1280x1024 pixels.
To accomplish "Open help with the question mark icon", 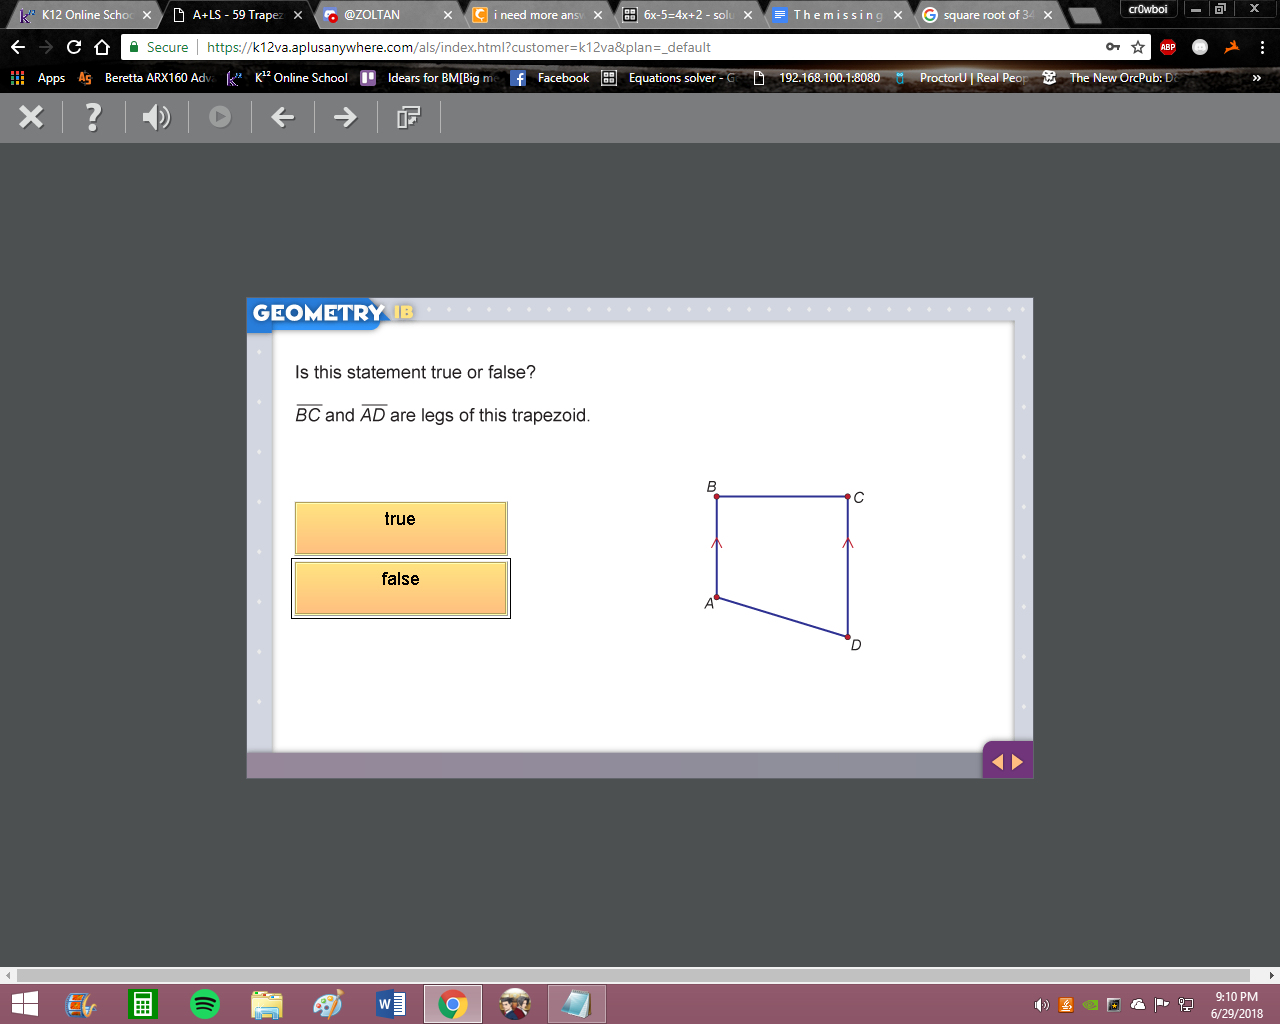I will point(93,117).
